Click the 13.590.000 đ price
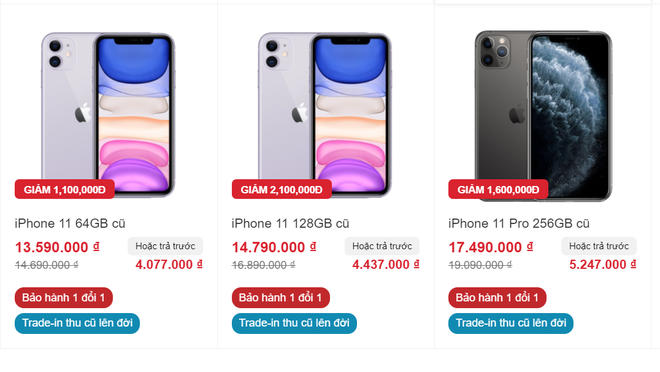Image resolution: width=660 pixels, height=372 pixels. click(x=57, y=247)
